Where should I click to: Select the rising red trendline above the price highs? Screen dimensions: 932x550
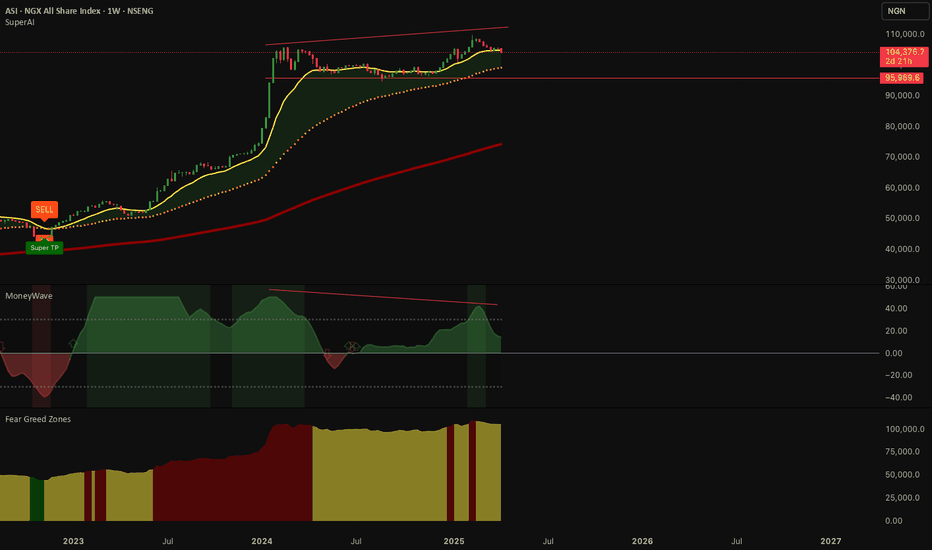click(x=386, y=36)
